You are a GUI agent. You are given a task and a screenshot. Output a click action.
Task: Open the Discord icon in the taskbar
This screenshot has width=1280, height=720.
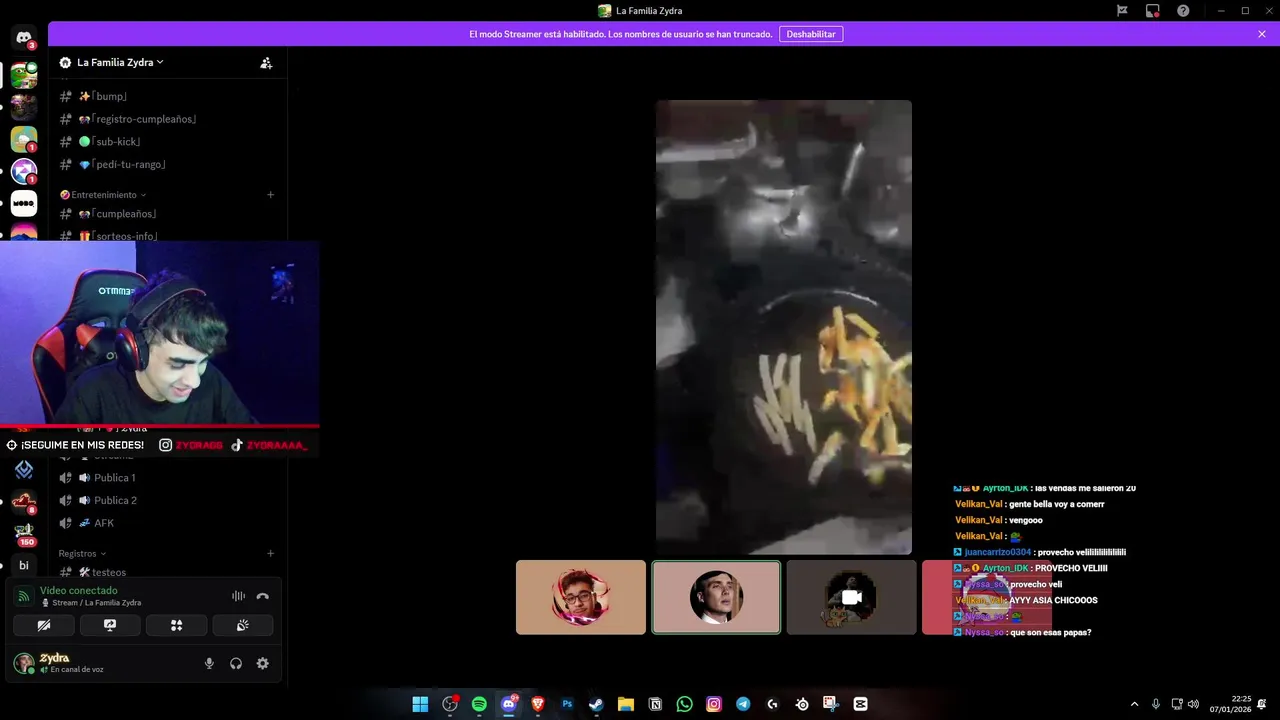(x=508, y=704)
